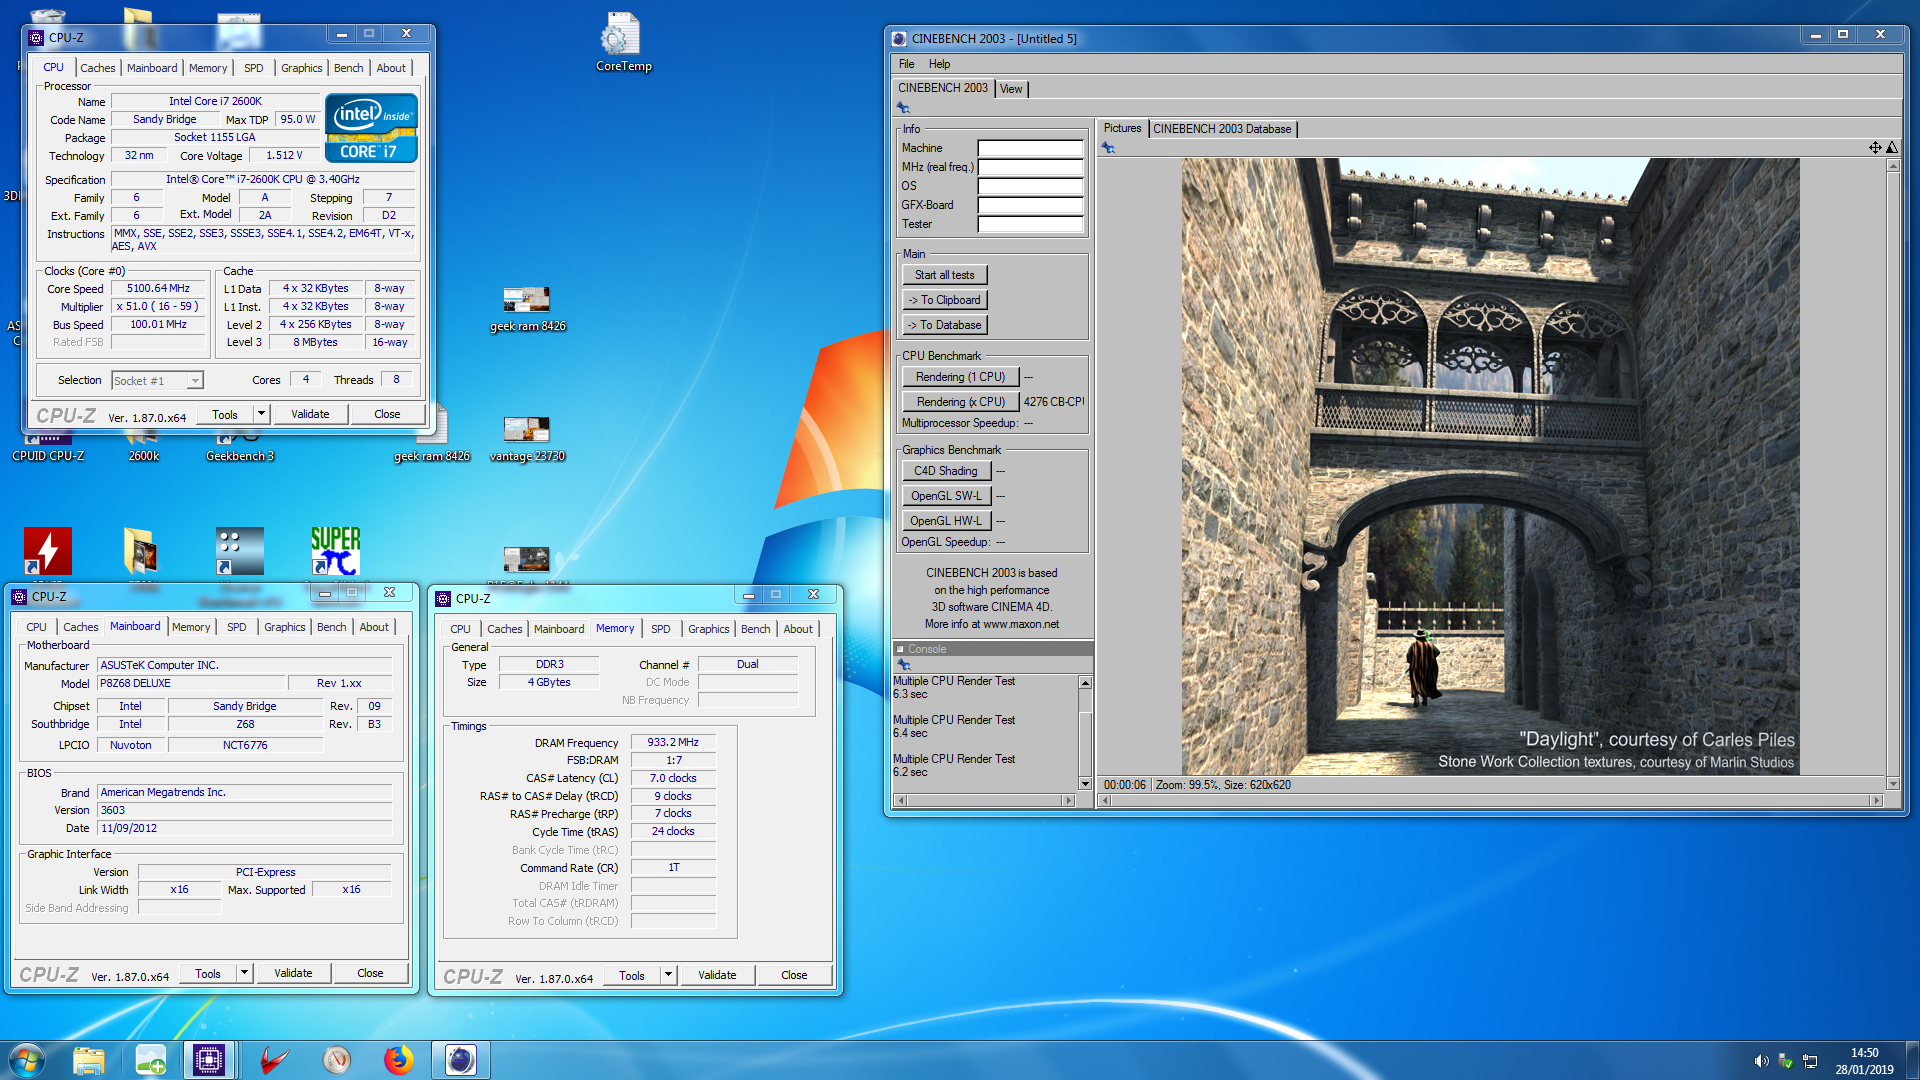Run Rendering (1 CPU) benchmark
This screenshot has width=1920, height=1080.
tap(960, 377)
